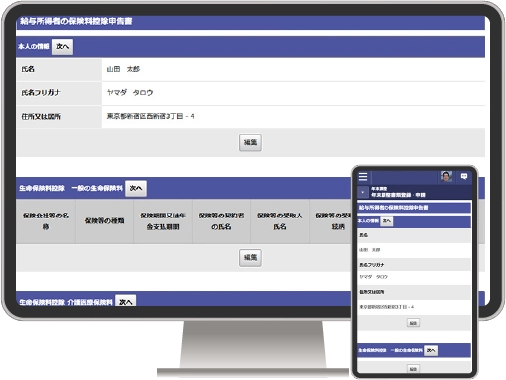The image size is (506, 380).
Task: Click the 保険等の受取人 氏名 column header
Action: (x=280, y=221)
